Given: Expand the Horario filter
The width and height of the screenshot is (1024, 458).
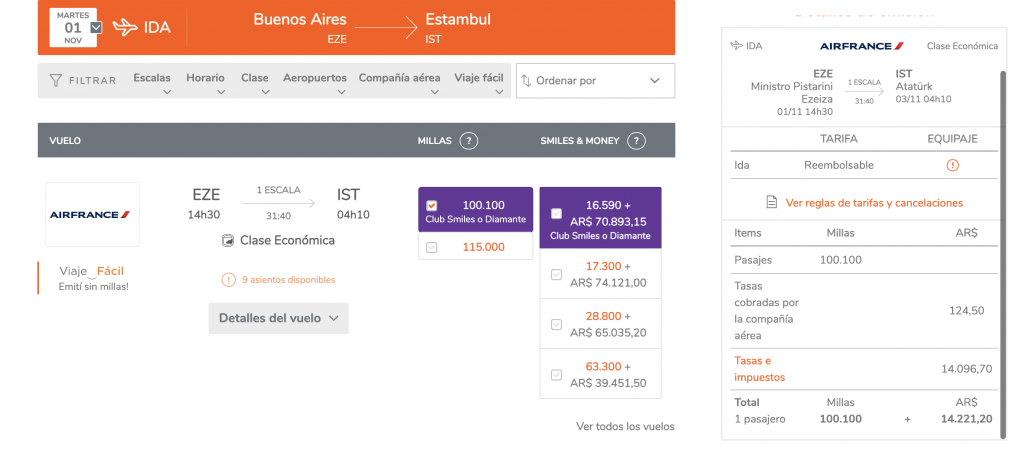Looking at the screenshot, I should click(x=205, y=82).
